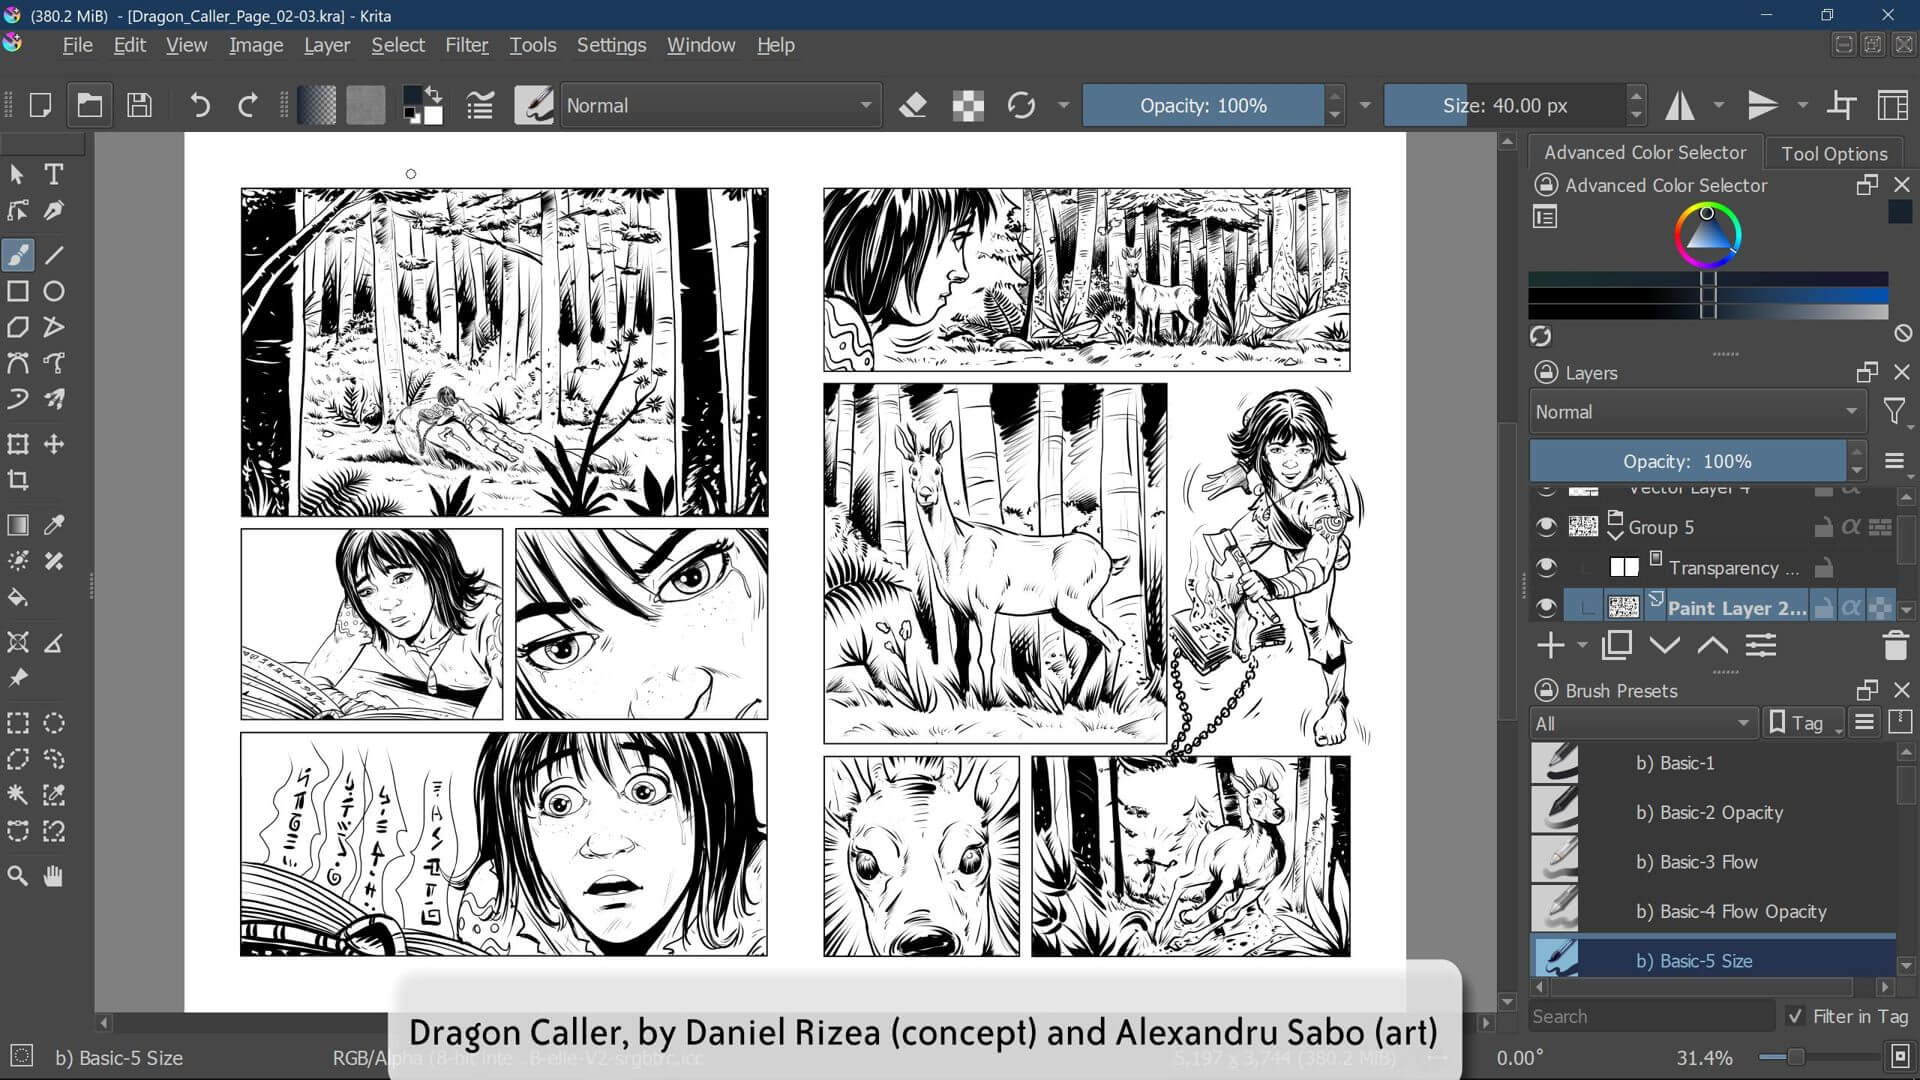Select the Zoom tool
The width and height of the screenshot is (1920, 1080).
point(16,876)
